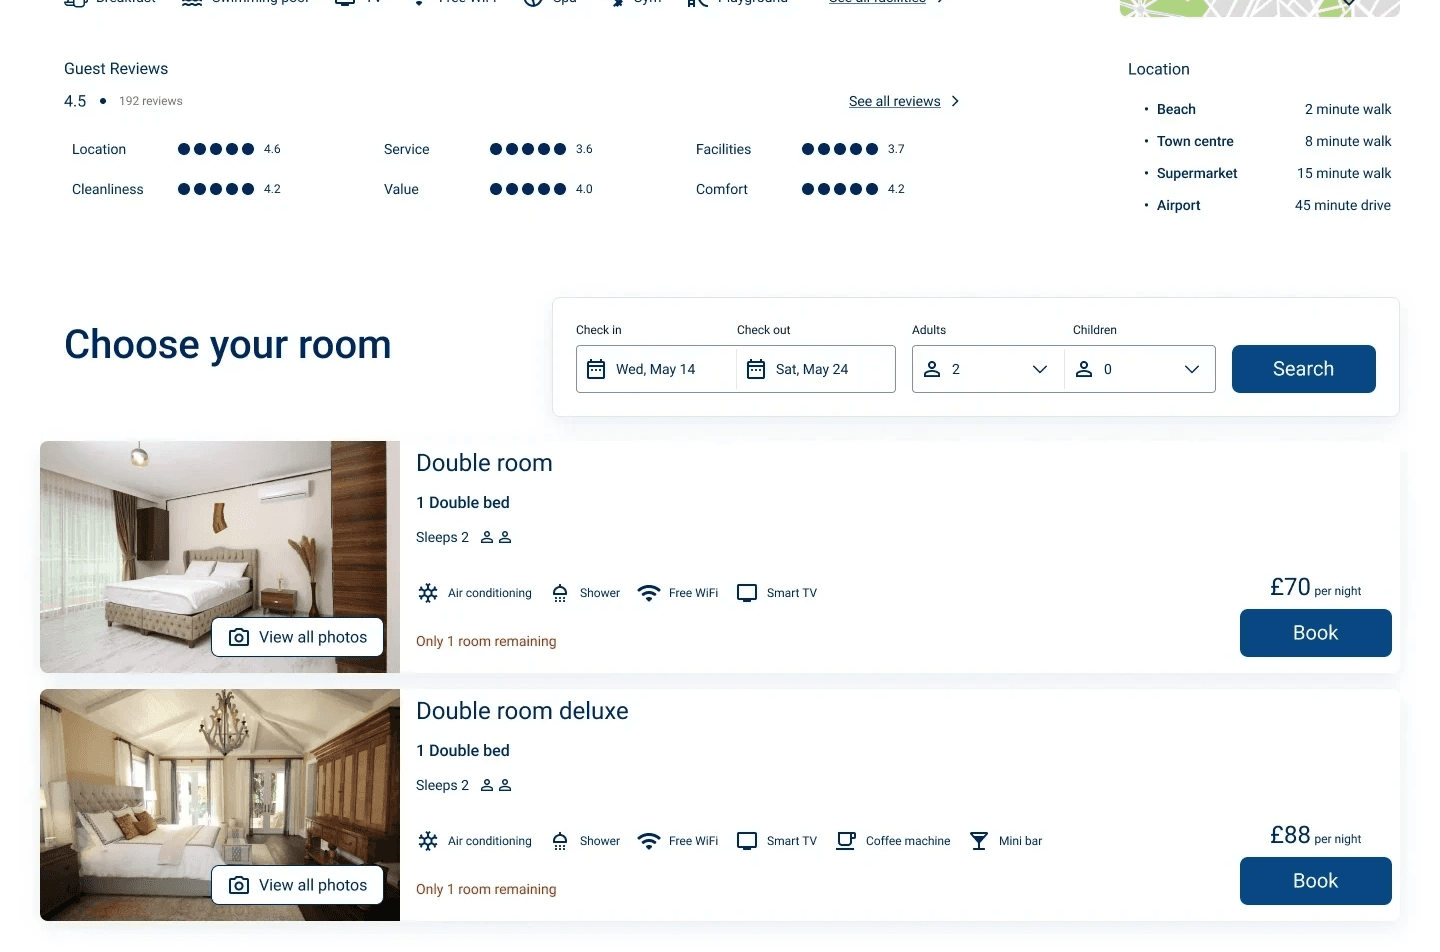This screenshot has height=952, width=1440.
Task: View all photos of the £70 Double room
Action: pos(298,637)
